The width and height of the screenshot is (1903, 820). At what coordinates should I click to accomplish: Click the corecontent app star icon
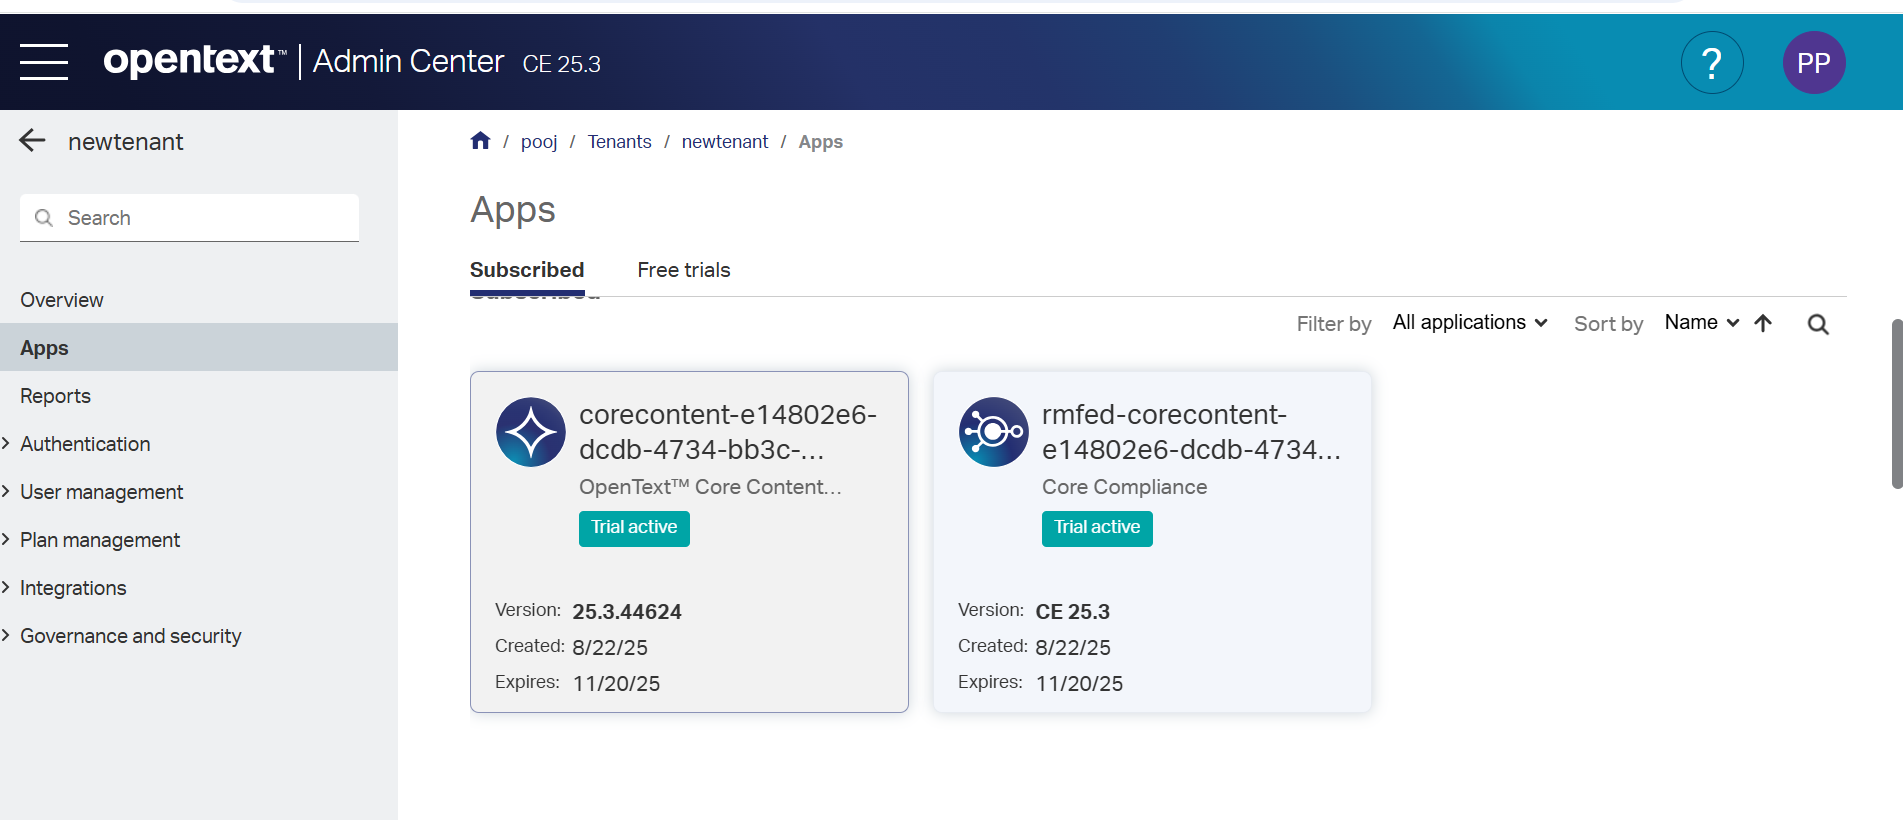click(x=531, y=432)
